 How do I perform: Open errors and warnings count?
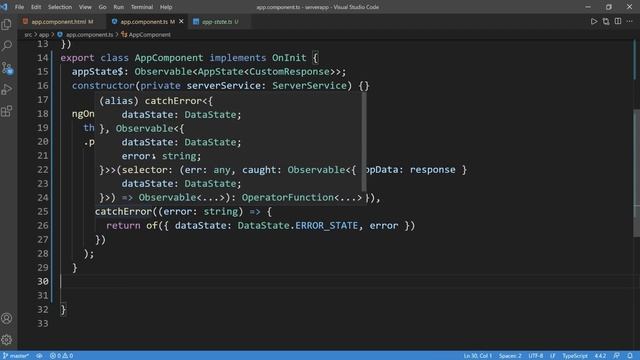tap(61, 356)
